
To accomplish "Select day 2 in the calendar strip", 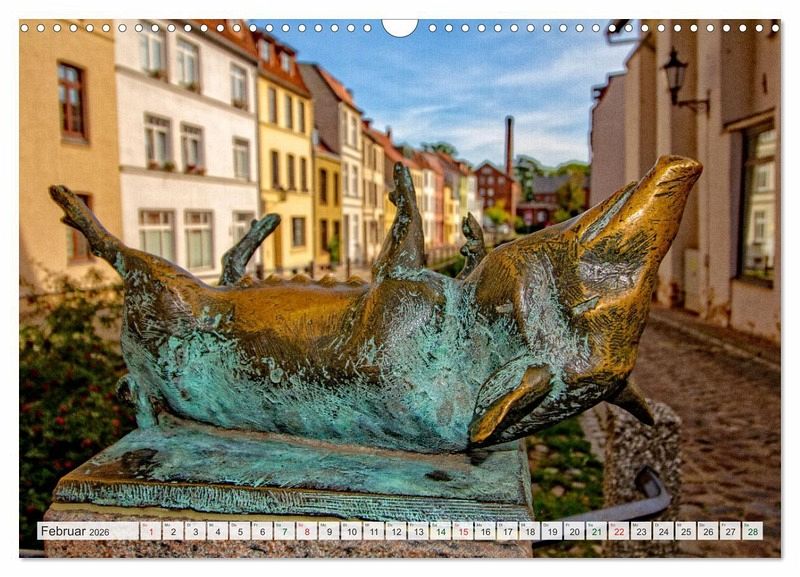I will coord(173,531).
